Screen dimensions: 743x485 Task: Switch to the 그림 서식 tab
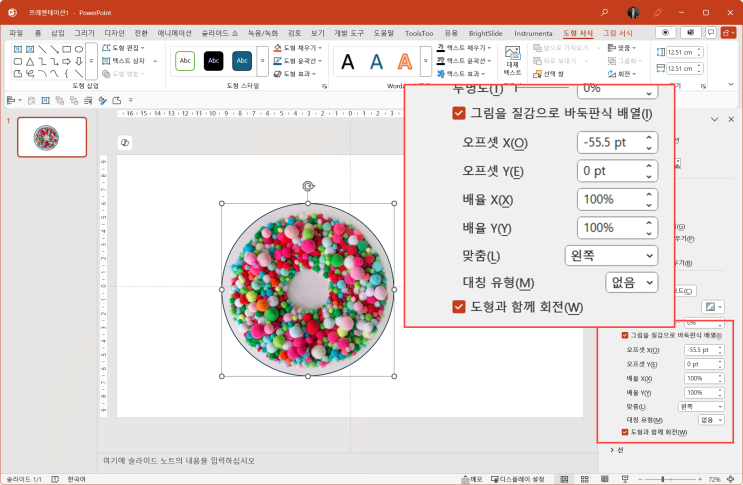pos(617,33)
